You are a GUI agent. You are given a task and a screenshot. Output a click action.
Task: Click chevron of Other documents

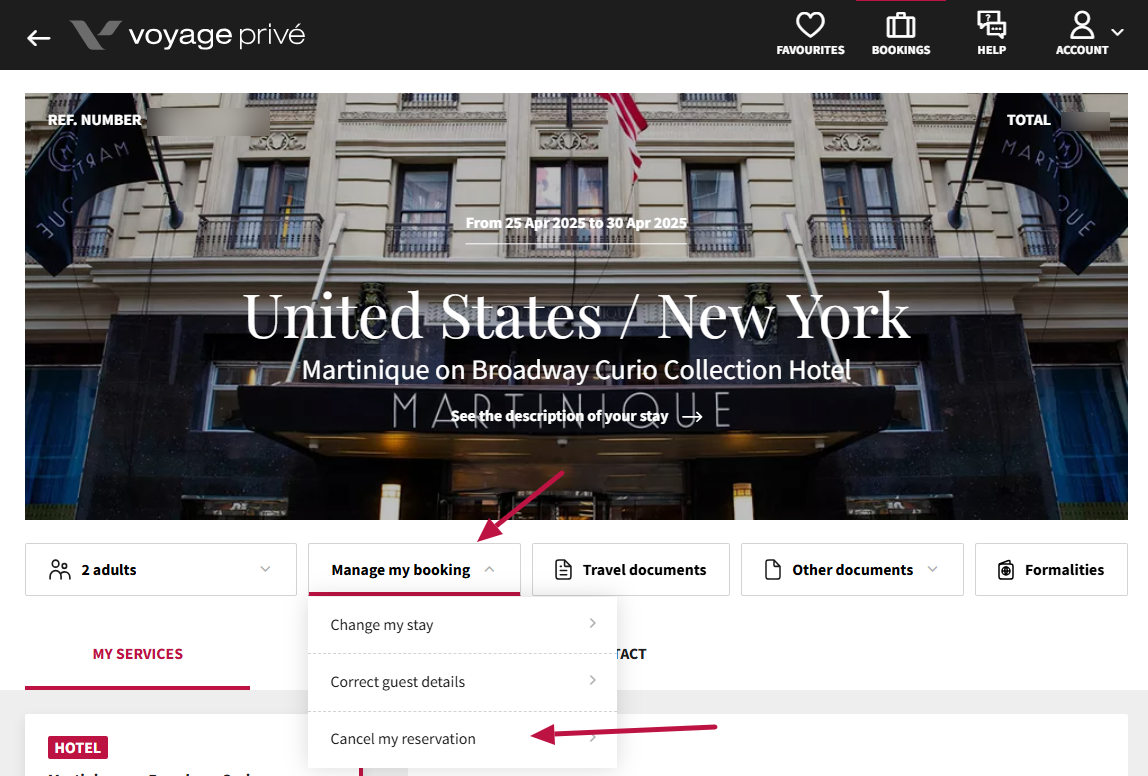point(932,569)
